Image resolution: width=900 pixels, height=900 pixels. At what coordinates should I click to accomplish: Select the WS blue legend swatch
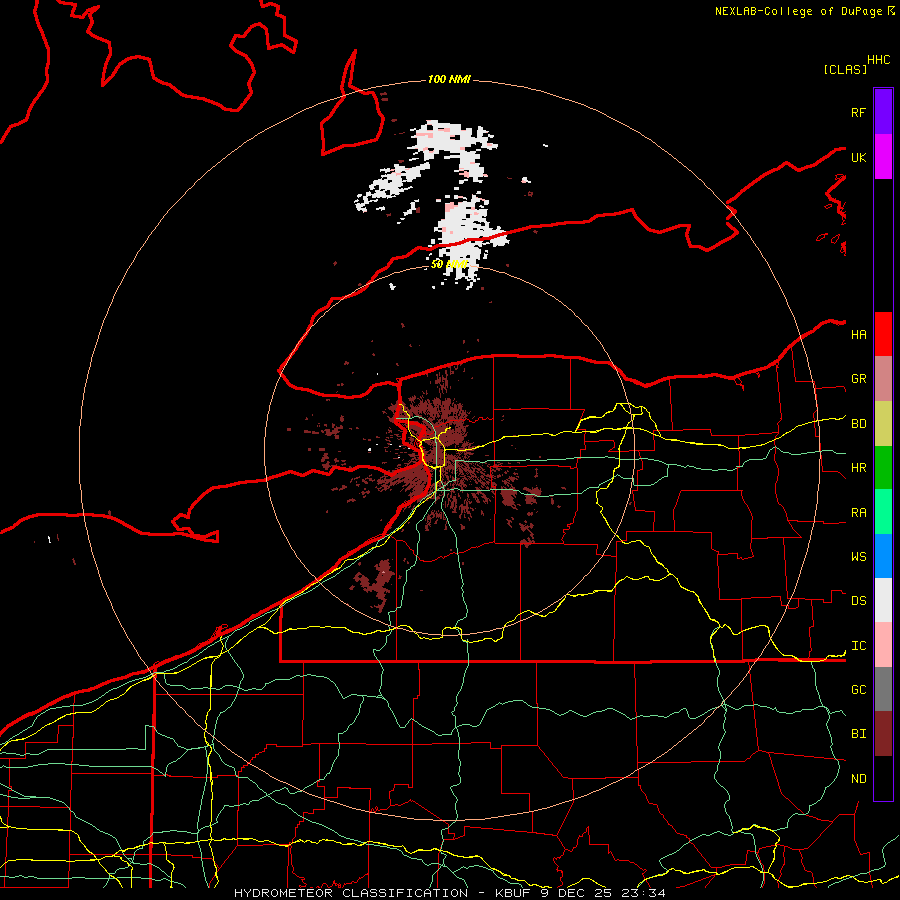point(883,556)
